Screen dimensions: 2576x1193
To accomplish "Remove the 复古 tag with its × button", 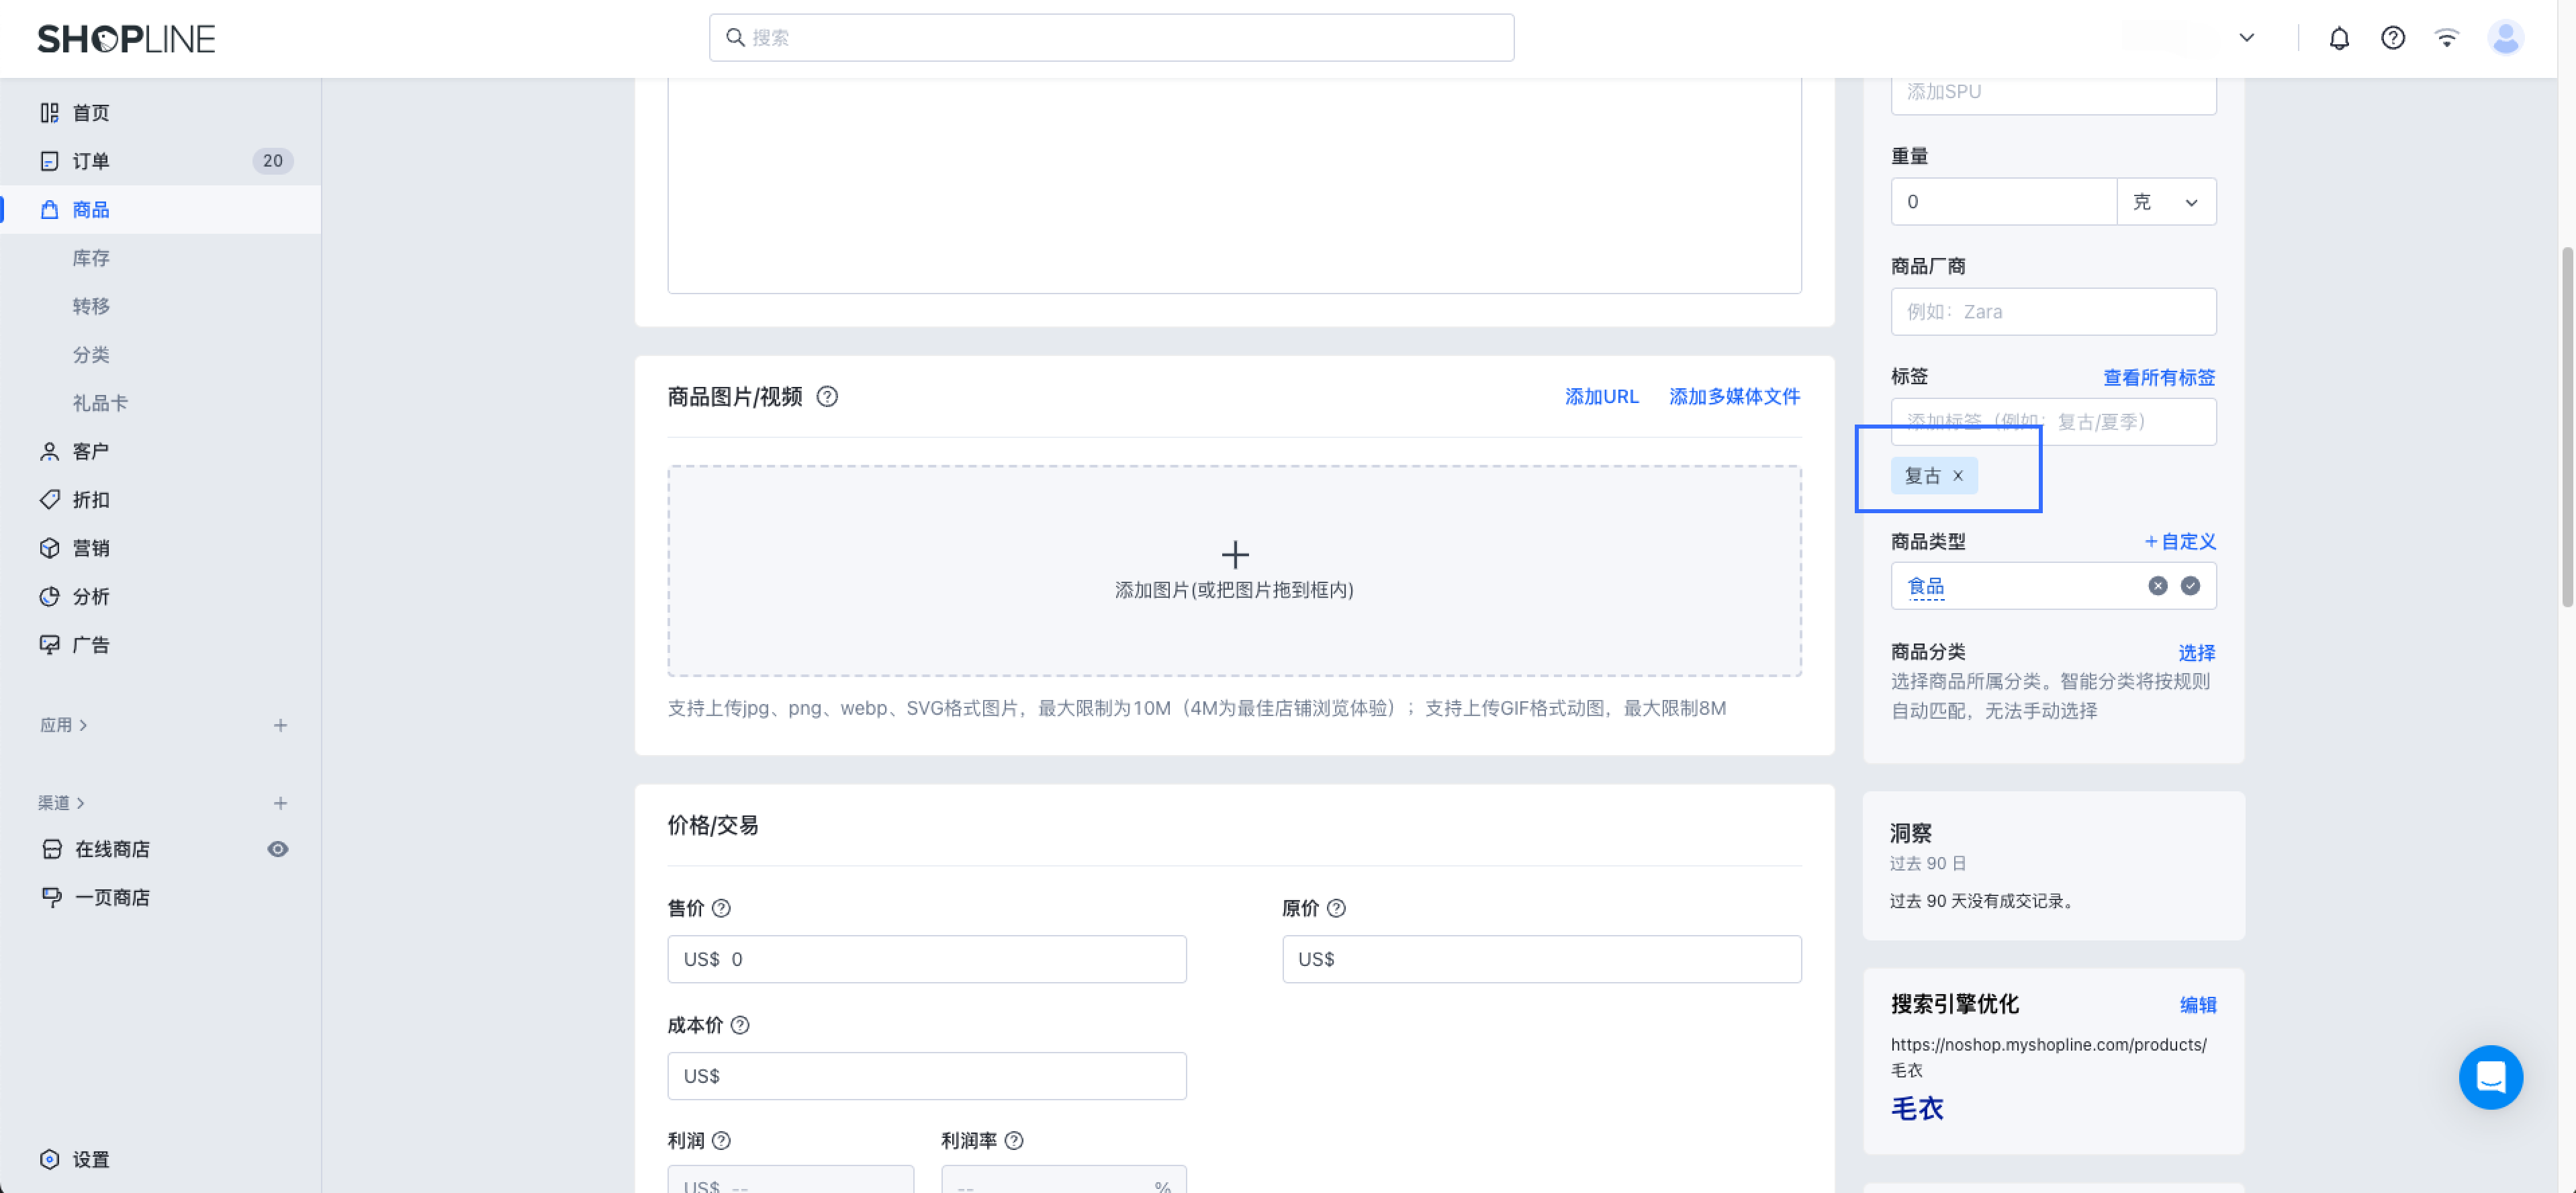I will (x=1958, y=475).
